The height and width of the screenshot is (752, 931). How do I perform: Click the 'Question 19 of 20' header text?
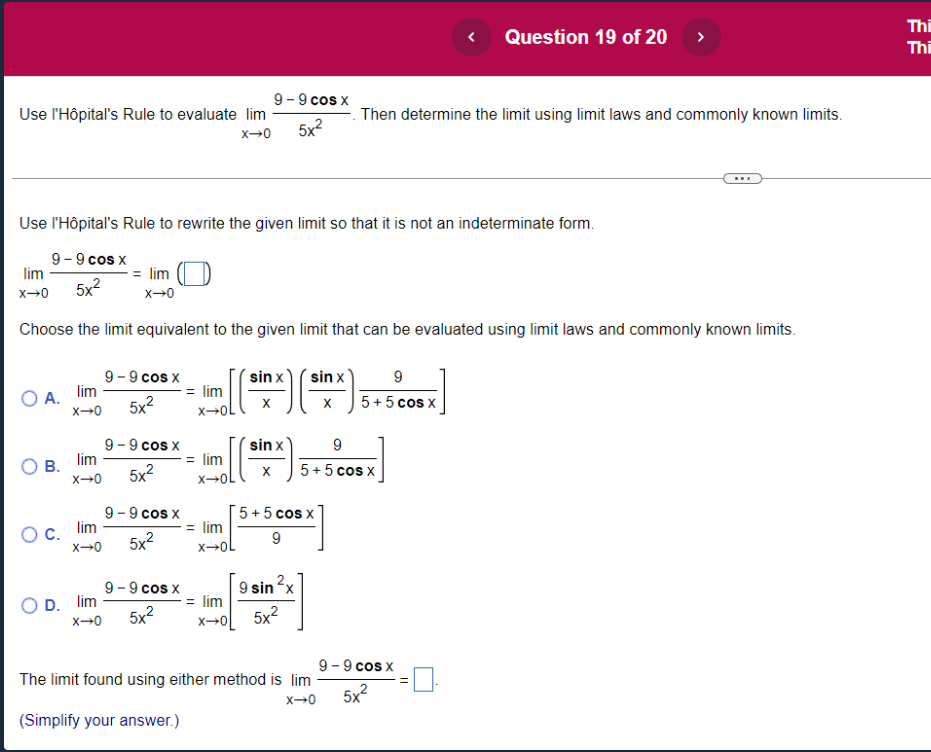(x=585, y=37)
